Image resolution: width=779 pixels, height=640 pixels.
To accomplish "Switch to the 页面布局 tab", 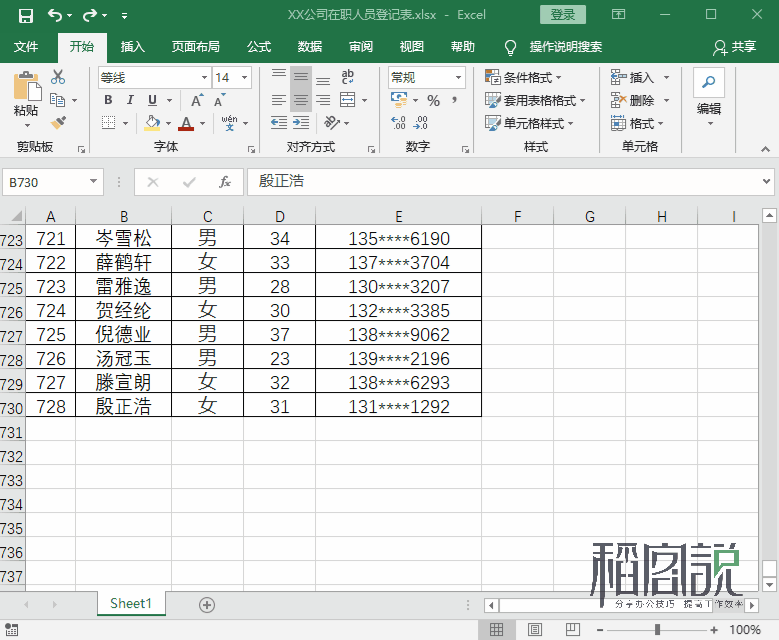I will pyautogui.click(x=196, y=47).
